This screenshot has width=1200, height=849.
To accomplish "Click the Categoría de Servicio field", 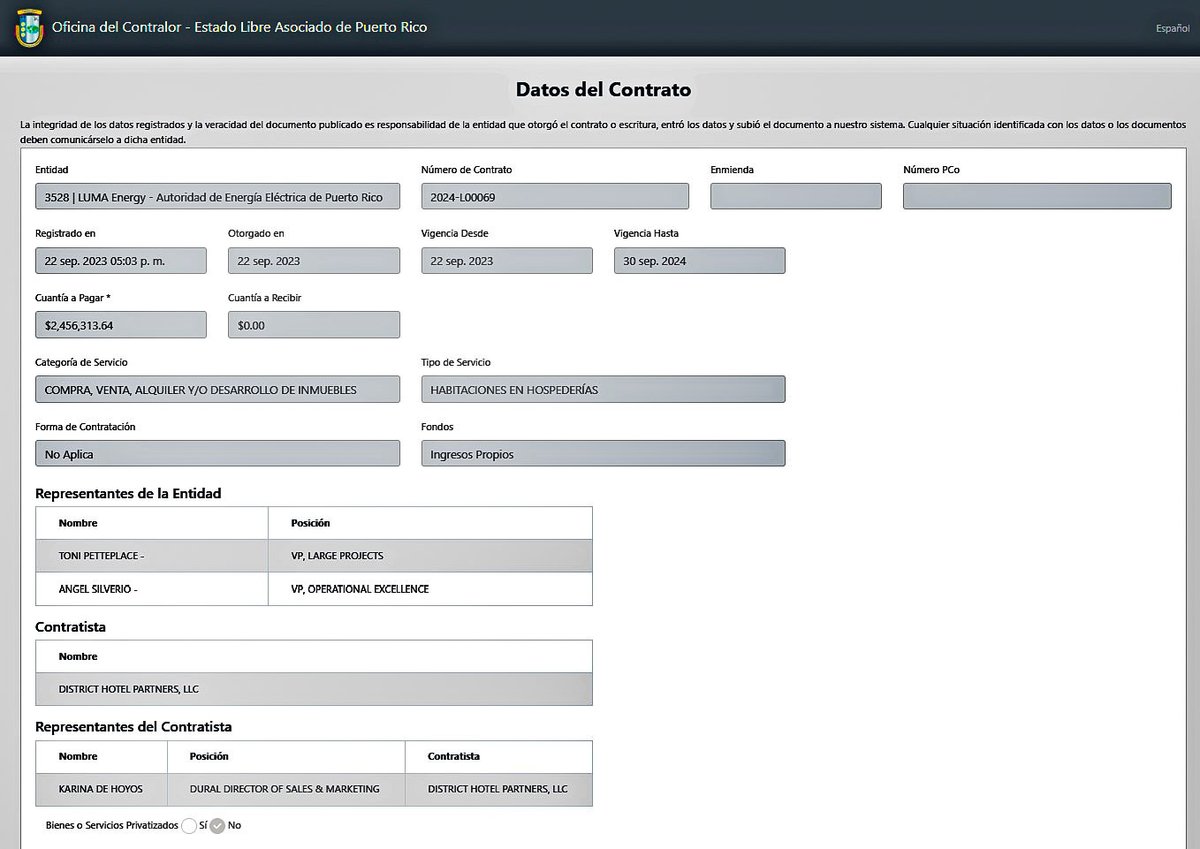I will click(217, 389).
